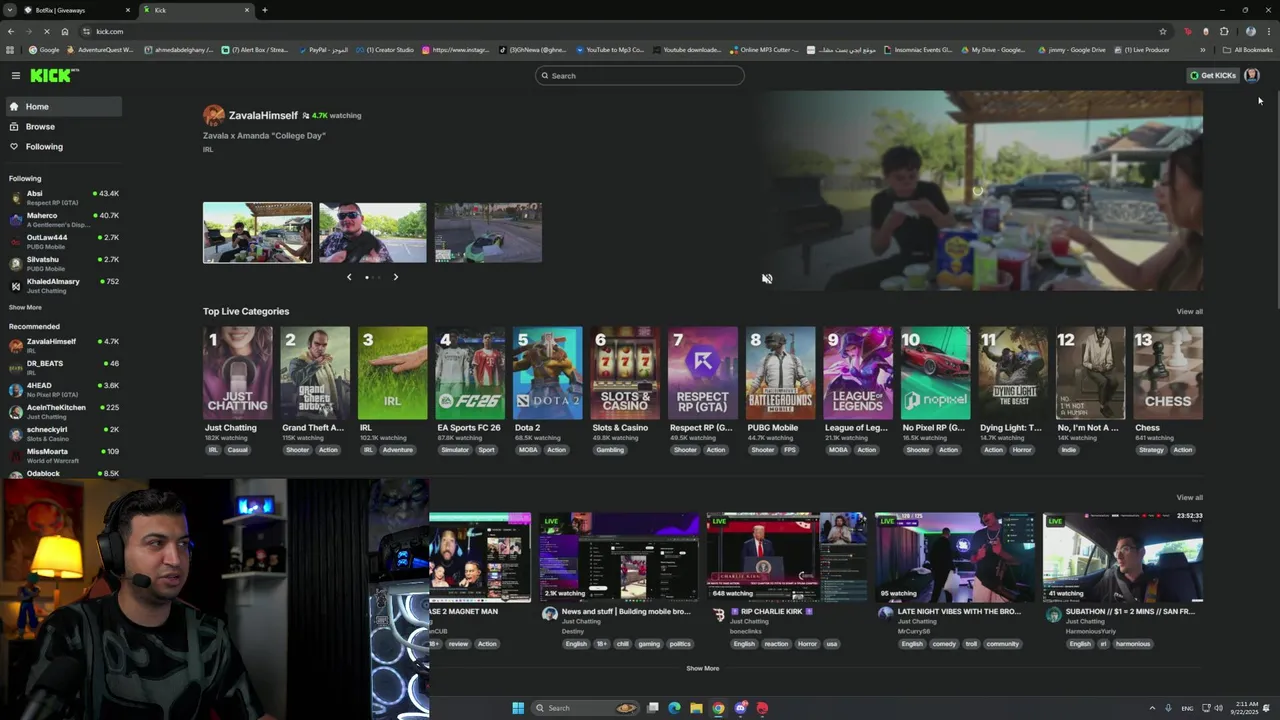Open 4HEAD recommended channel avatar
The image size is (1280, 720).
pos(15,389)
